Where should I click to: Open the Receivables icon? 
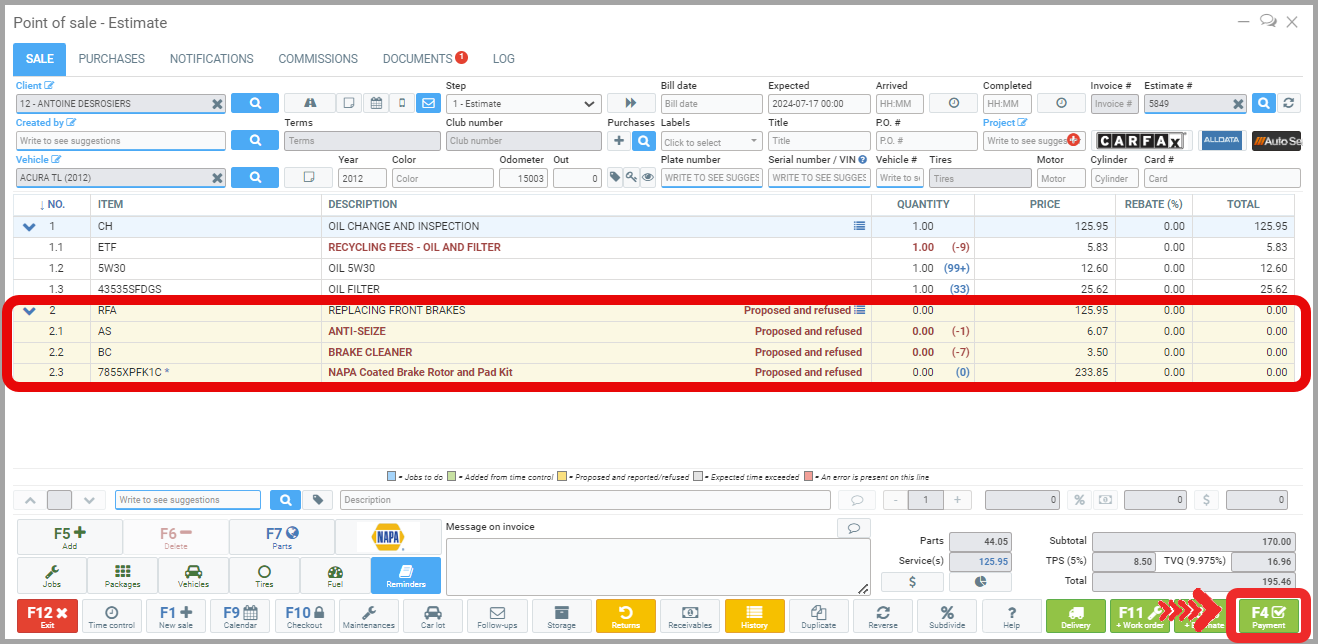(690, 616)
